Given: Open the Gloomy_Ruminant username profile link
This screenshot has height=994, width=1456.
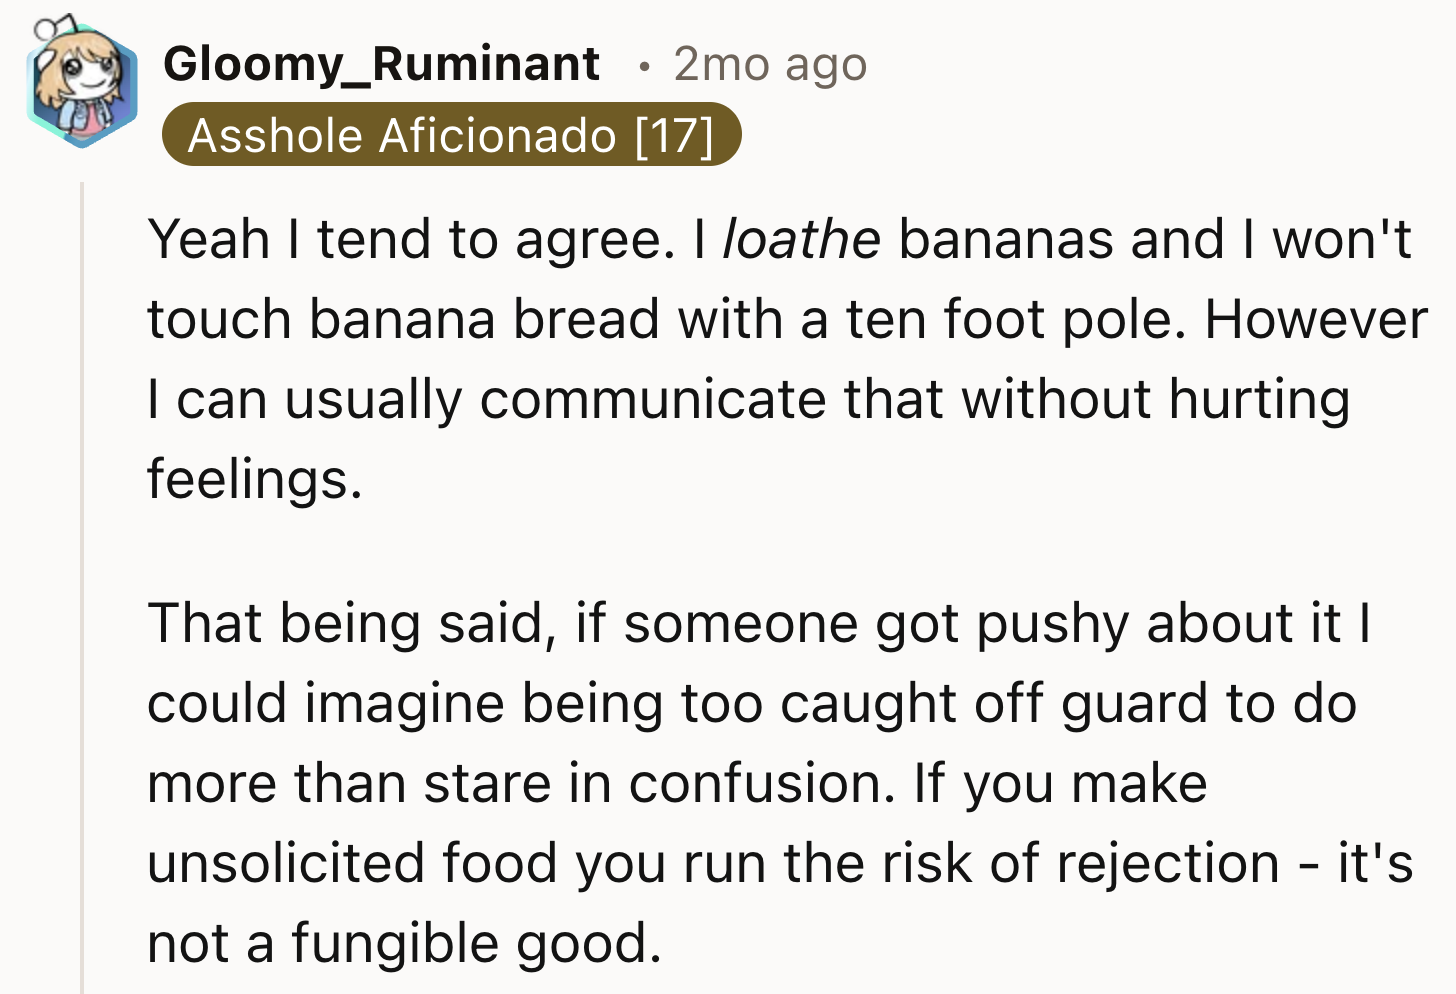Looking at the screenshot, I should [381, 64].
